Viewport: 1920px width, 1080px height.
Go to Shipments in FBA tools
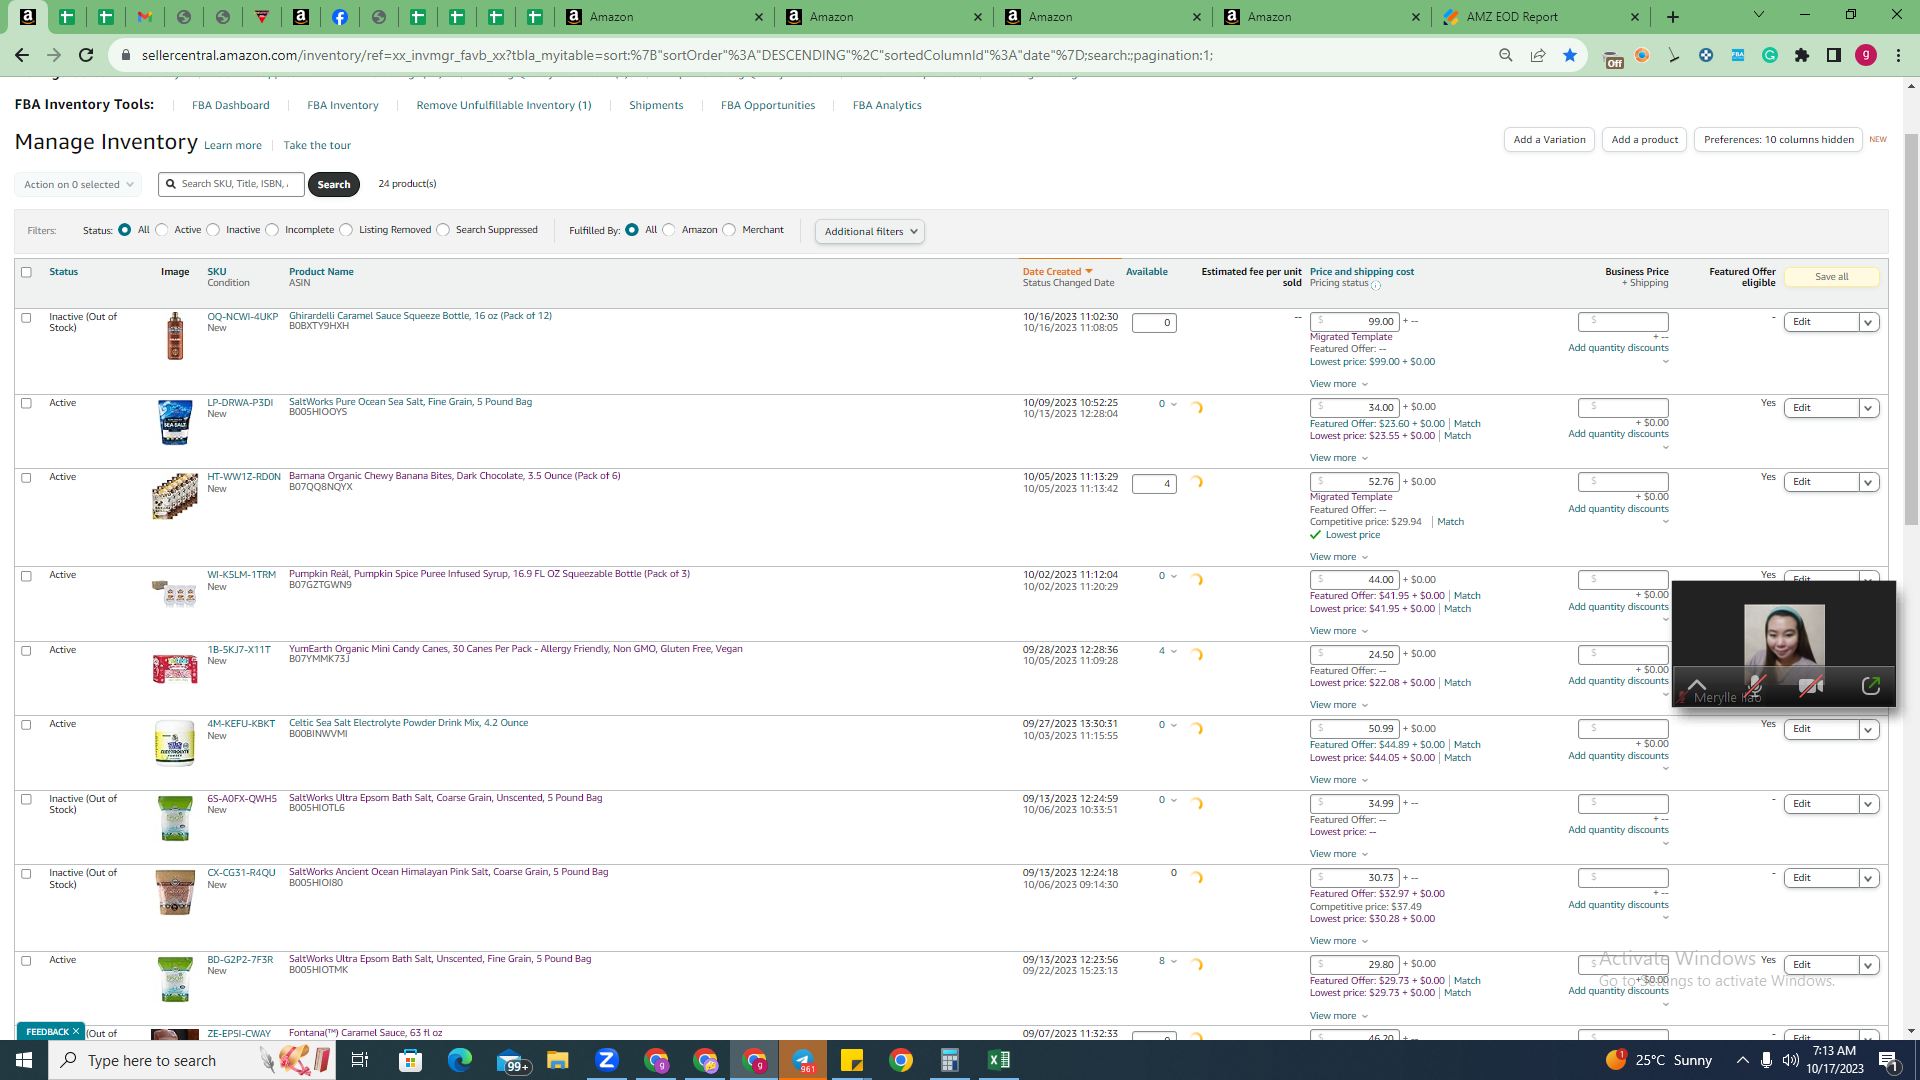[x=656, y=106]
